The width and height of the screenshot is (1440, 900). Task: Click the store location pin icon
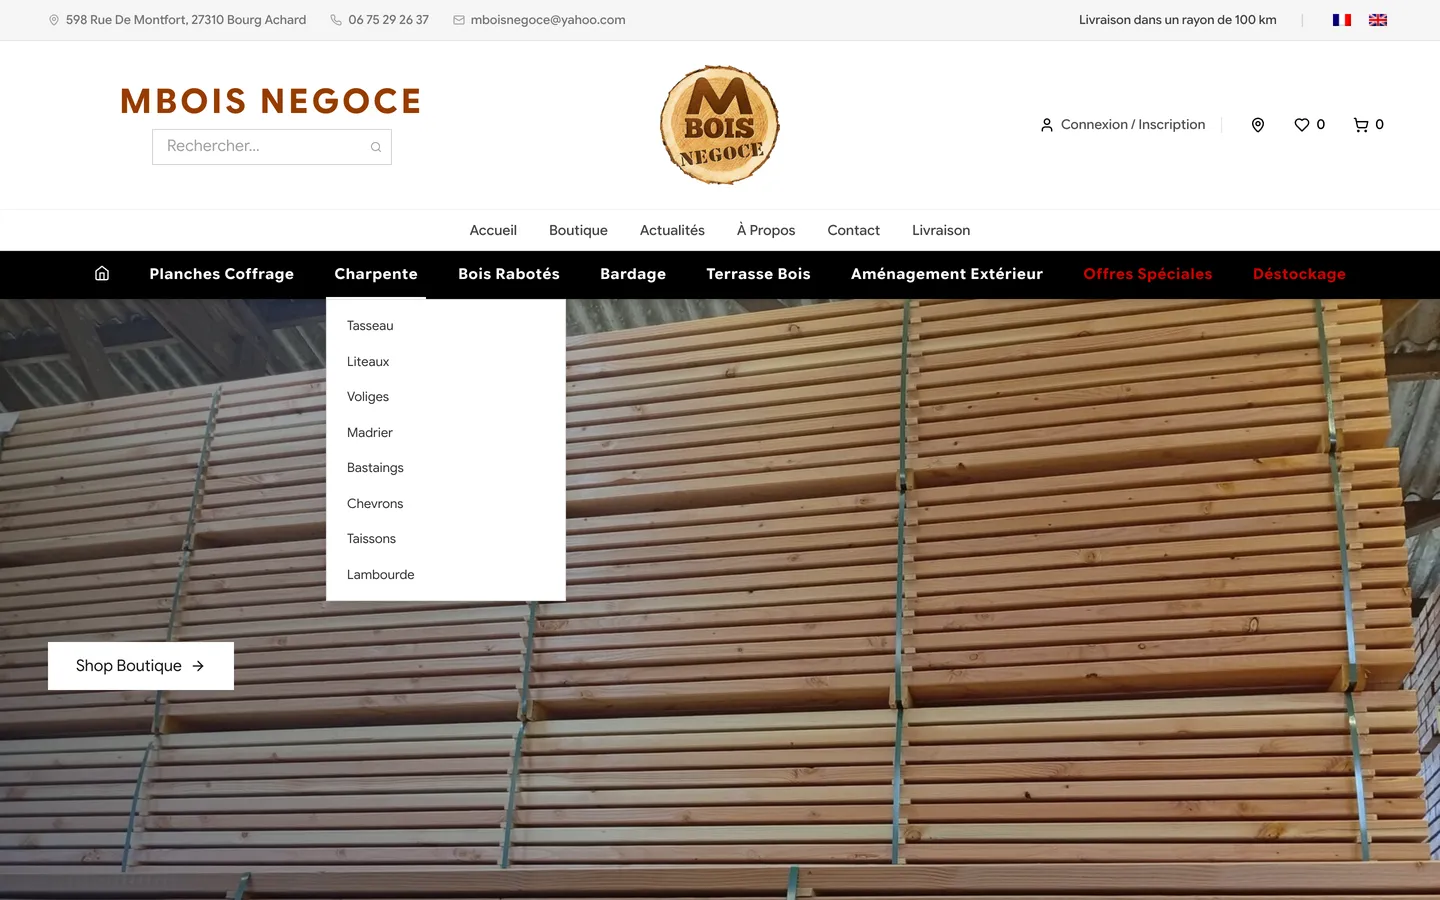[x=1258, y=125]
